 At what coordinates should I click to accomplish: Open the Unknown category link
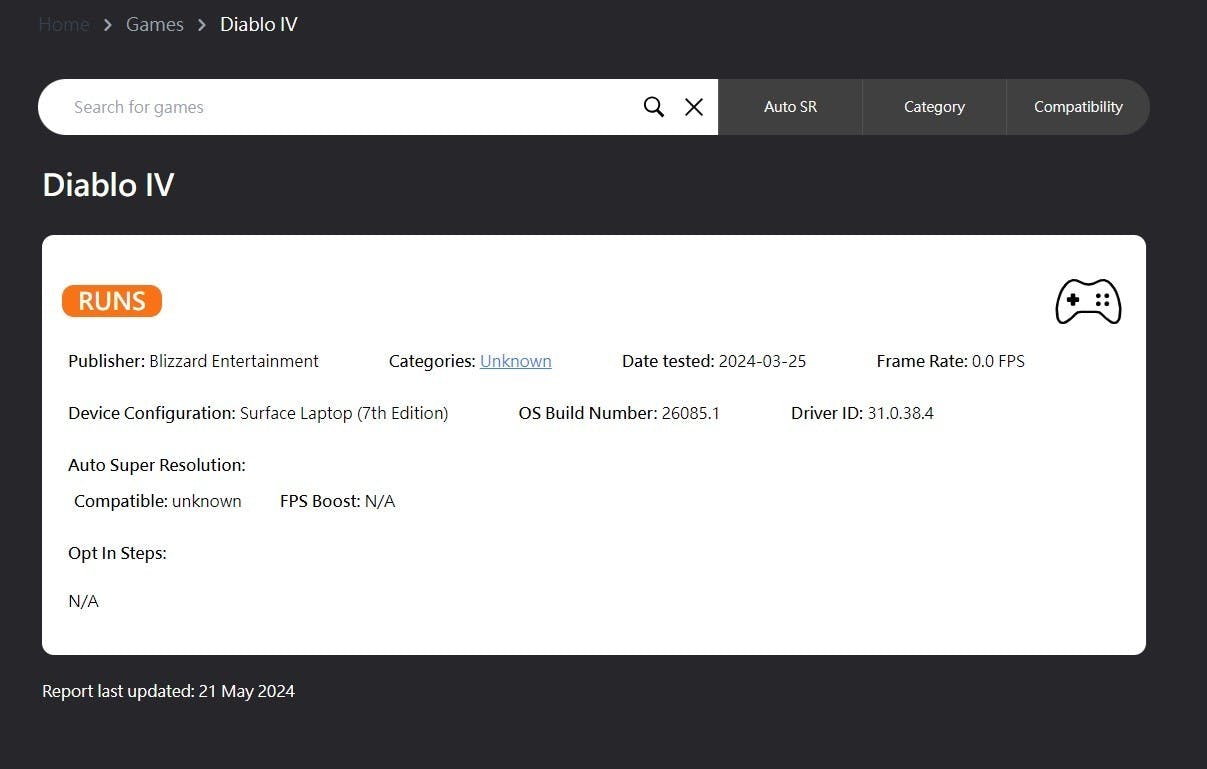(515, 361)
